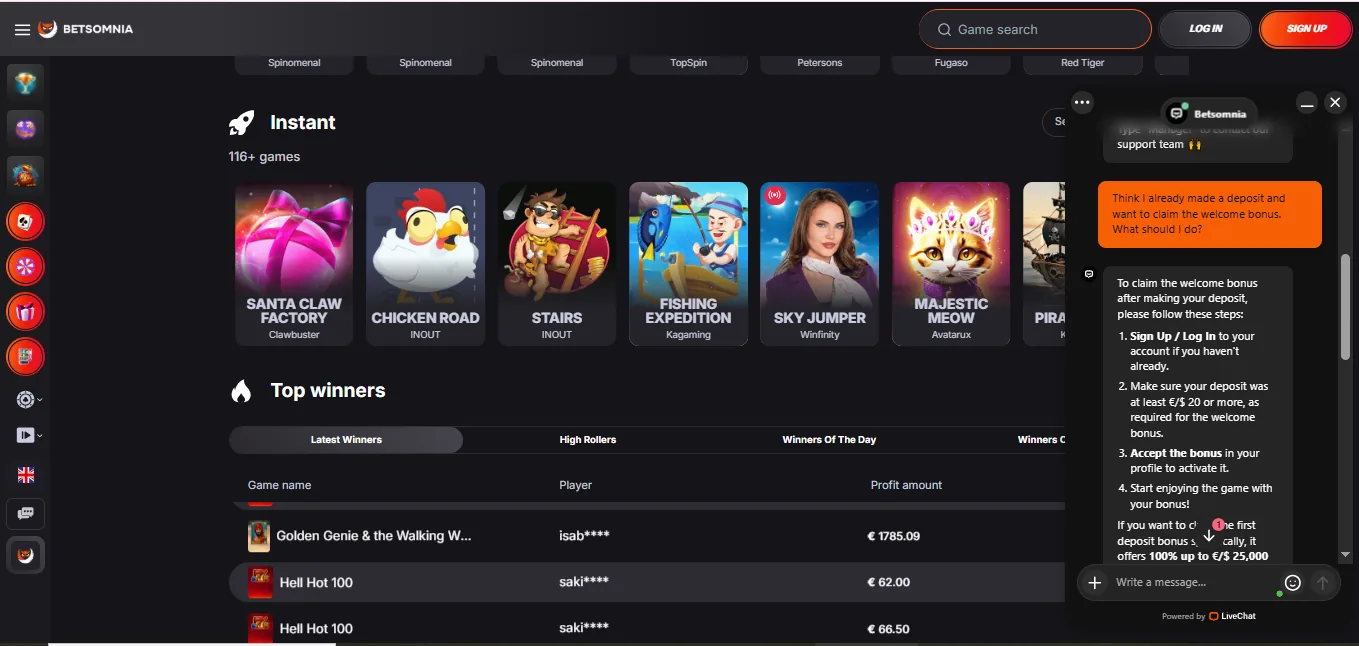Click the Hell Hot 100 € 62.00 row

(645, 582)
